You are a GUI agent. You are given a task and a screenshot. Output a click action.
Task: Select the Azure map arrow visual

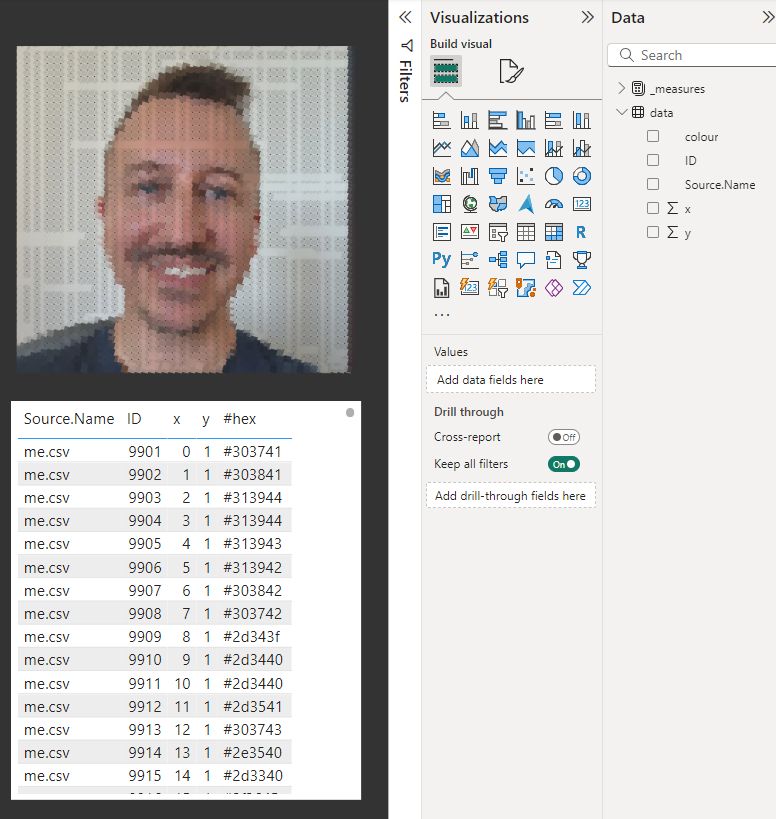(526, 204)
